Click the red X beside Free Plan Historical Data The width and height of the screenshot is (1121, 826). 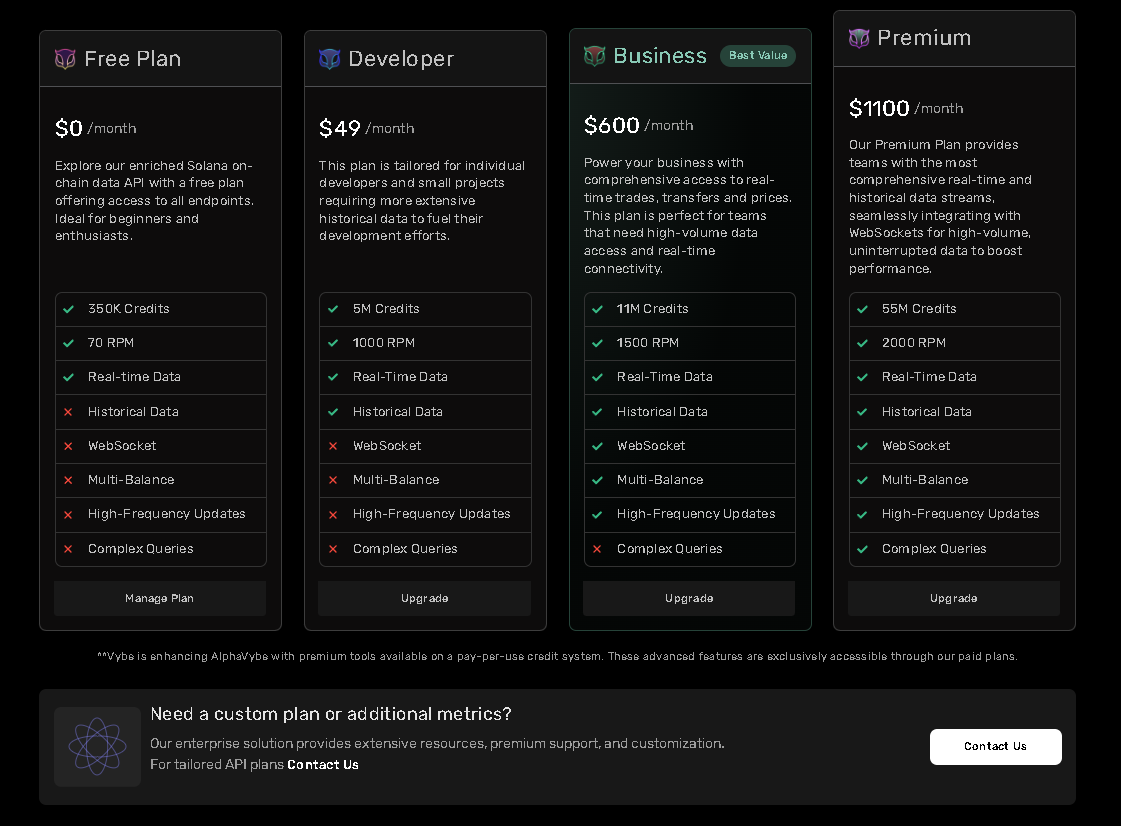pyautogui.click(x=69, y=412)
